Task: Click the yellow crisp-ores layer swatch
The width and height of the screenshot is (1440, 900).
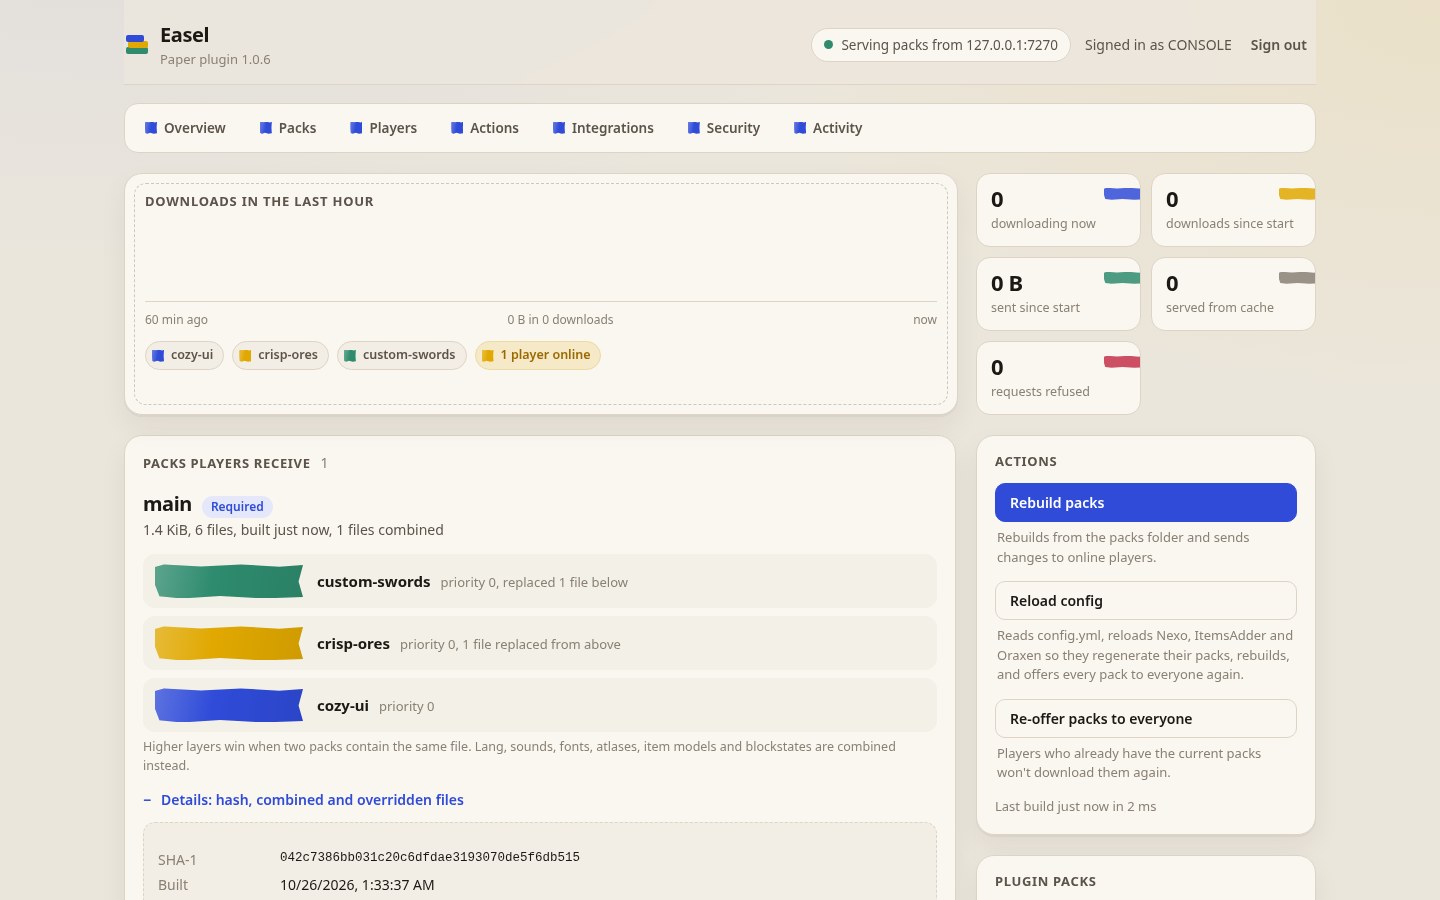Action: coord(229,643)
